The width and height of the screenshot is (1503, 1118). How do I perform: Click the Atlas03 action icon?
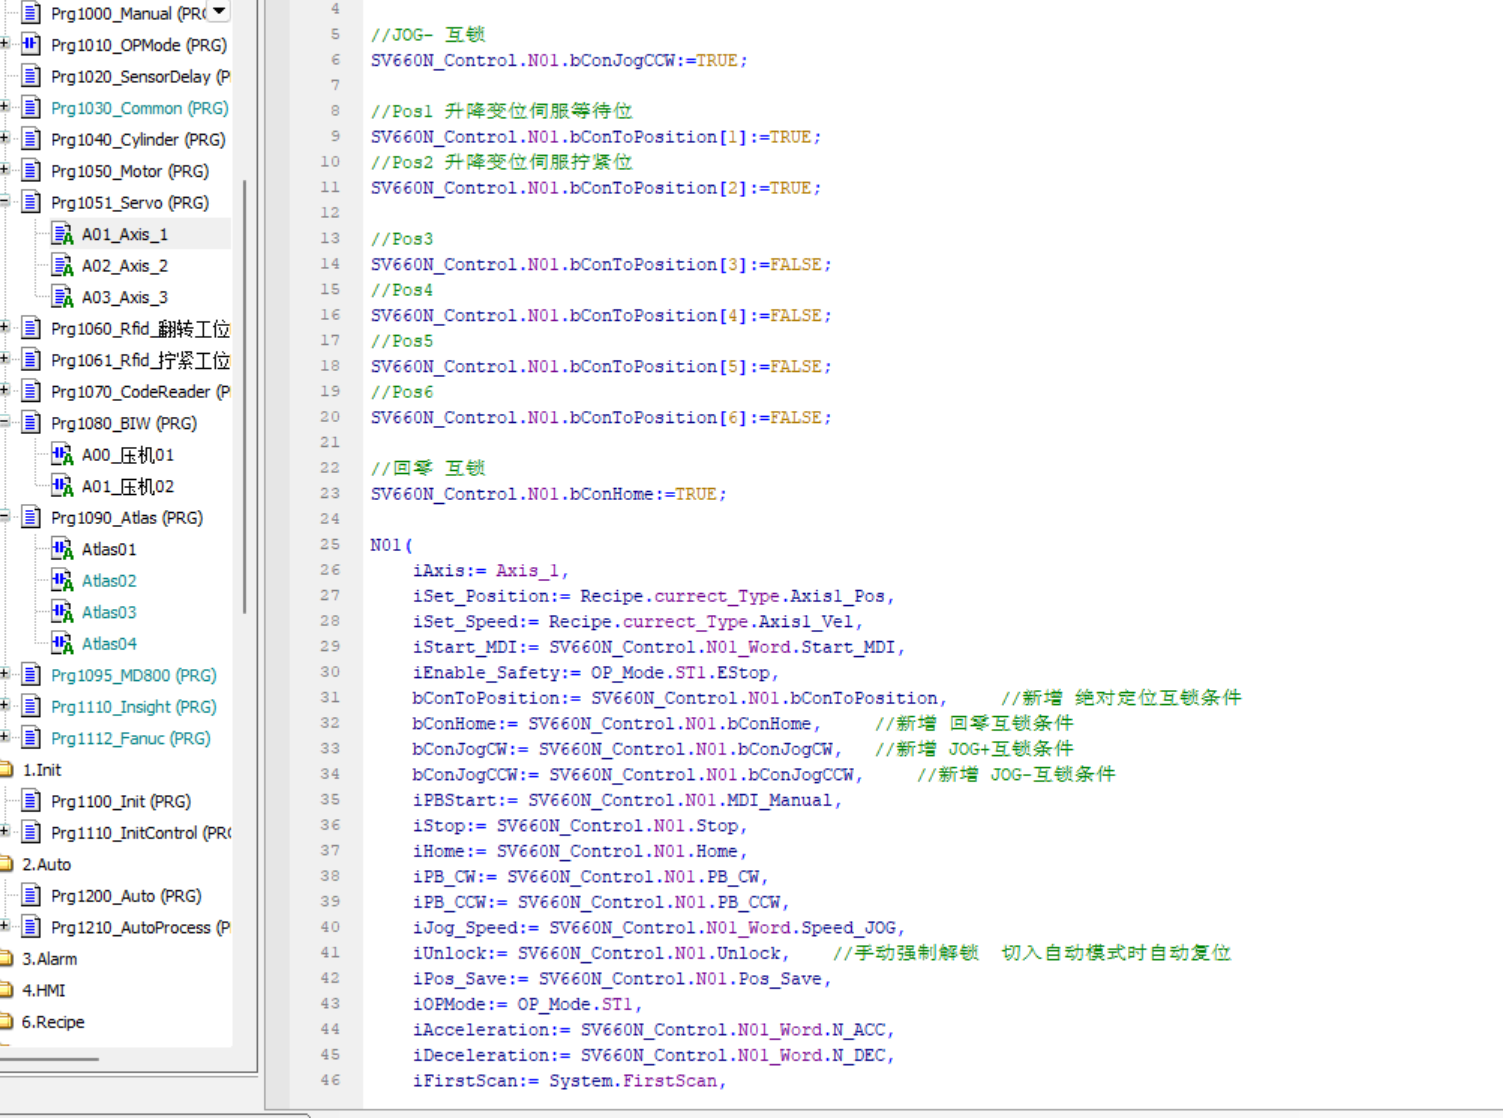click(x=62, y=612)
